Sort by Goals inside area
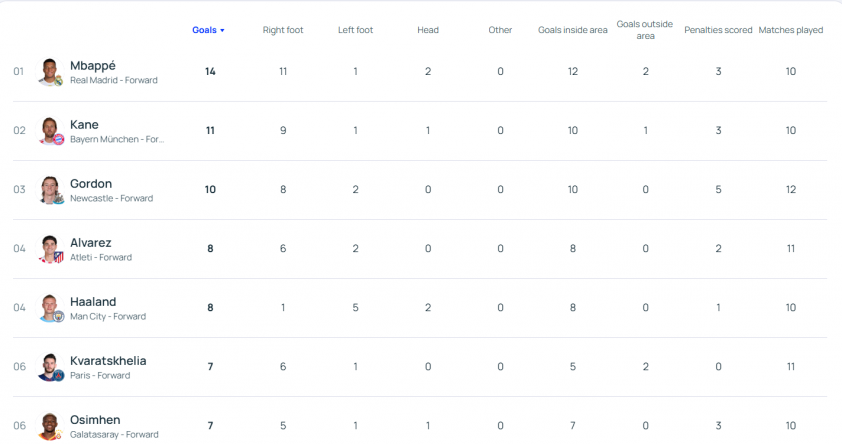The width and height of the screenshot is (842, 444). tap(572, 30)
